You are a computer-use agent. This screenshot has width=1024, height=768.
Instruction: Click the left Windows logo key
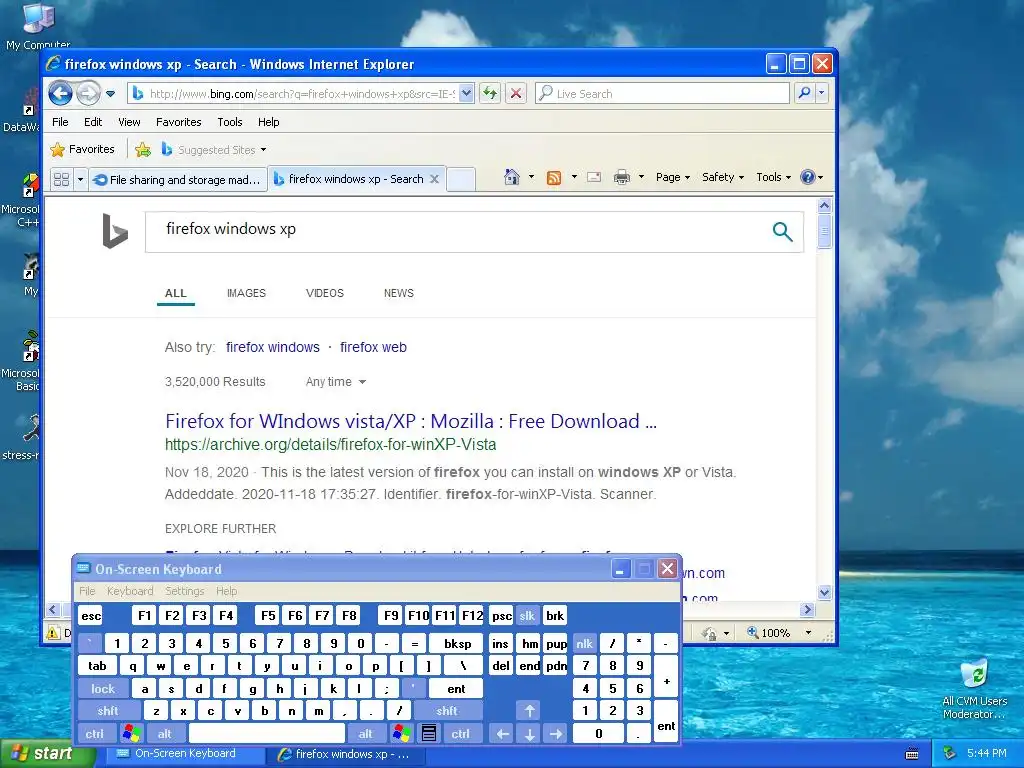(131, 733)
